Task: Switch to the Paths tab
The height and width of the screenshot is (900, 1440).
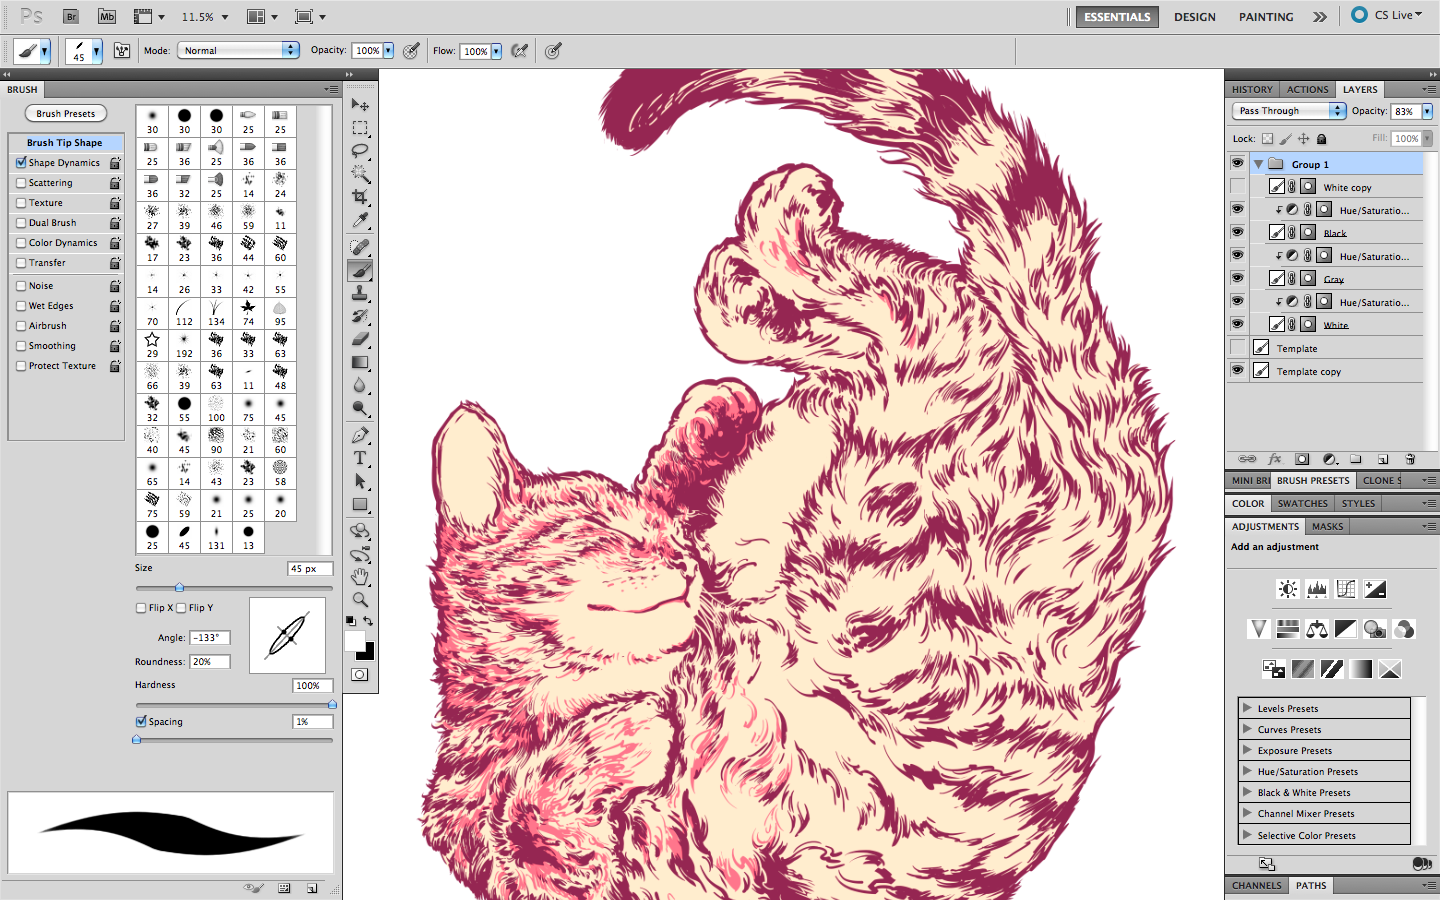Action: coord(1311,885)
